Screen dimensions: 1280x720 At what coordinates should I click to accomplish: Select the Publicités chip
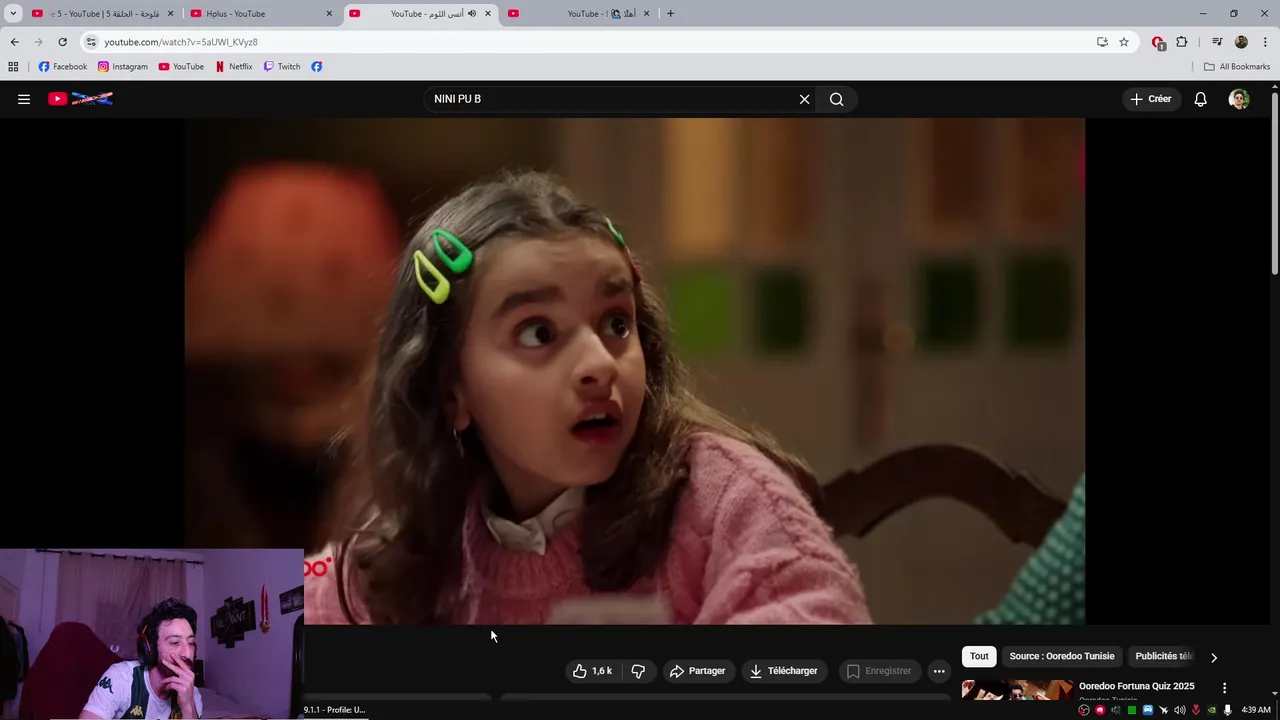click(x=1164, y=656)
